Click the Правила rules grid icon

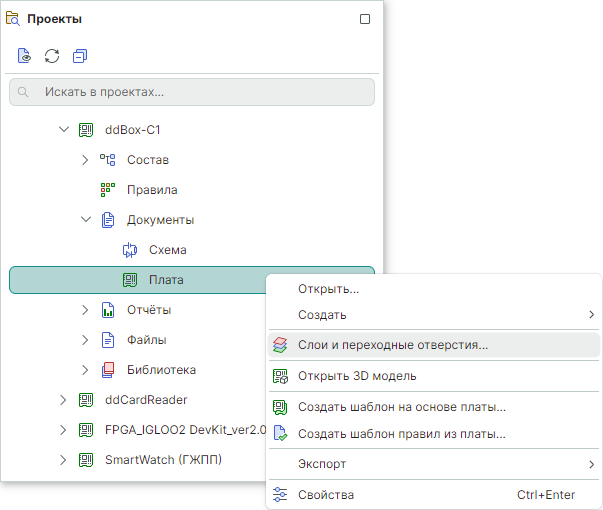click(108, 190)
